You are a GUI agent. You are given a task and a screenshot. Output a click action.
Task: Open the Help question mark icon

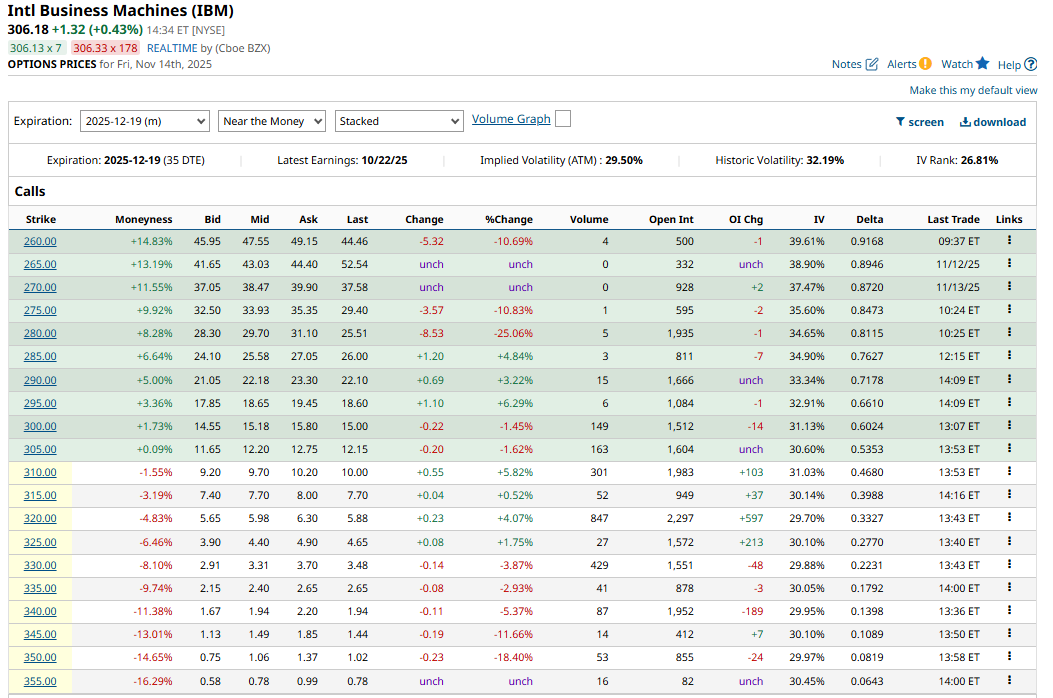point(1031,65)
